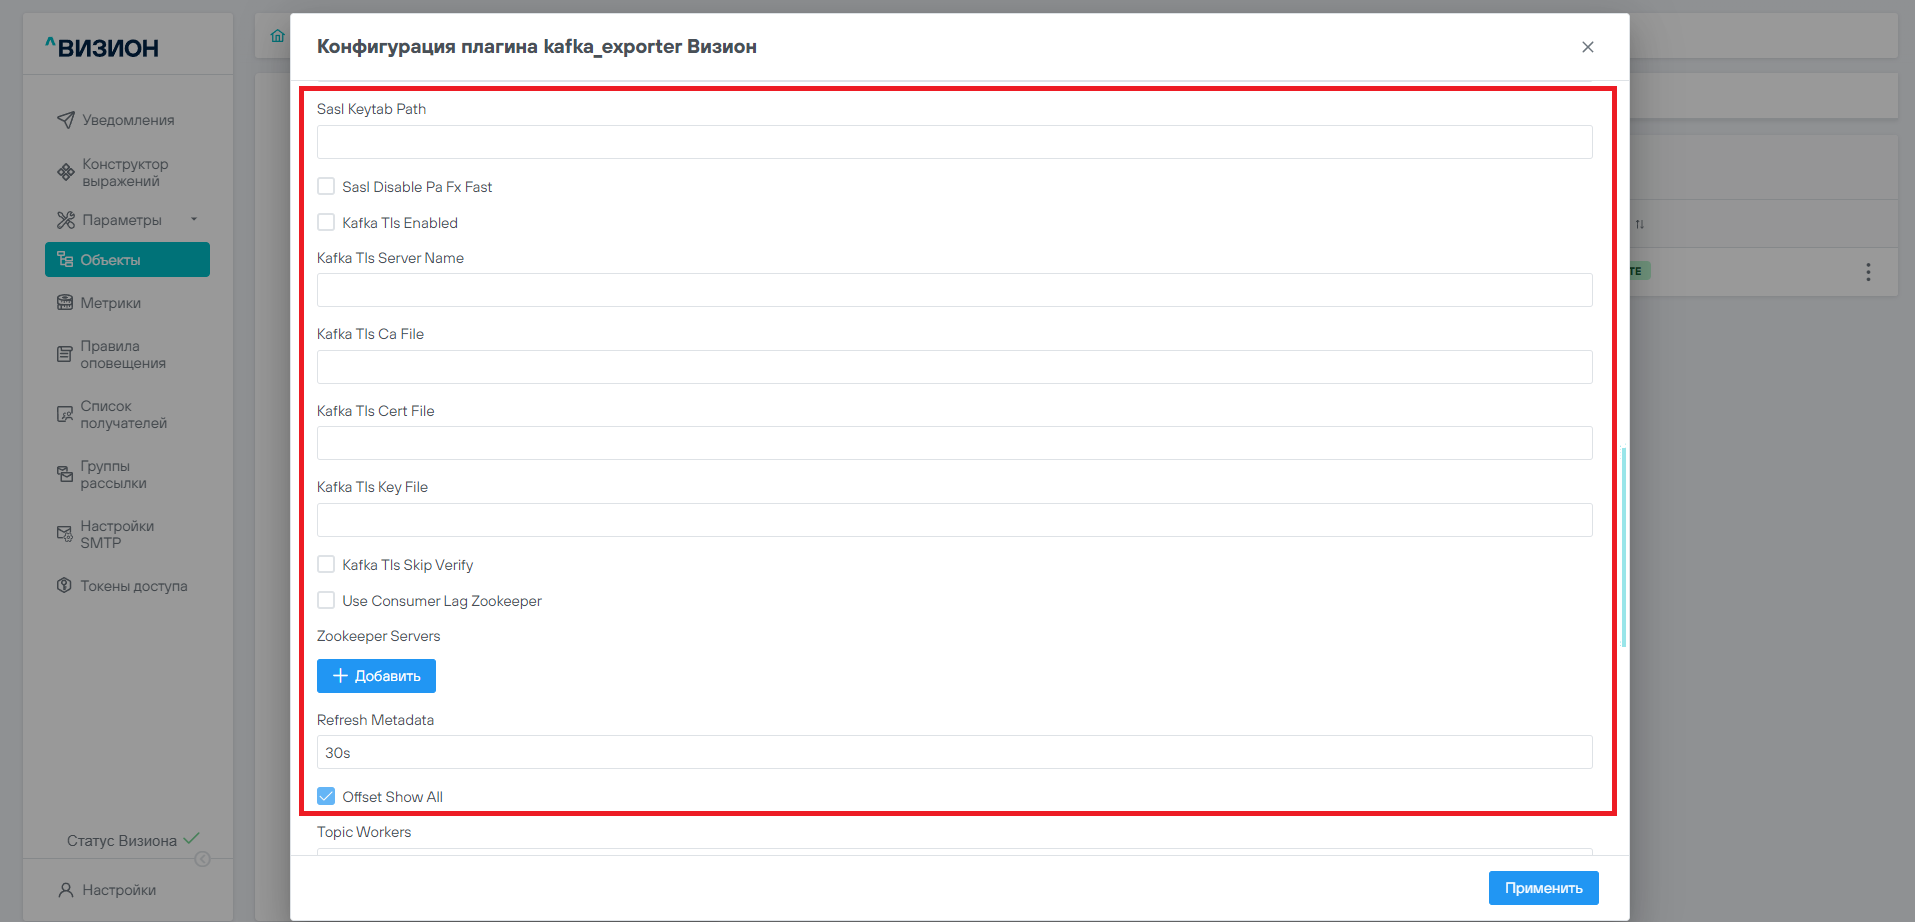Check the Kafka Tls Skip Verify option
The width and height of the screenshot is (1915, 922).
326,564
